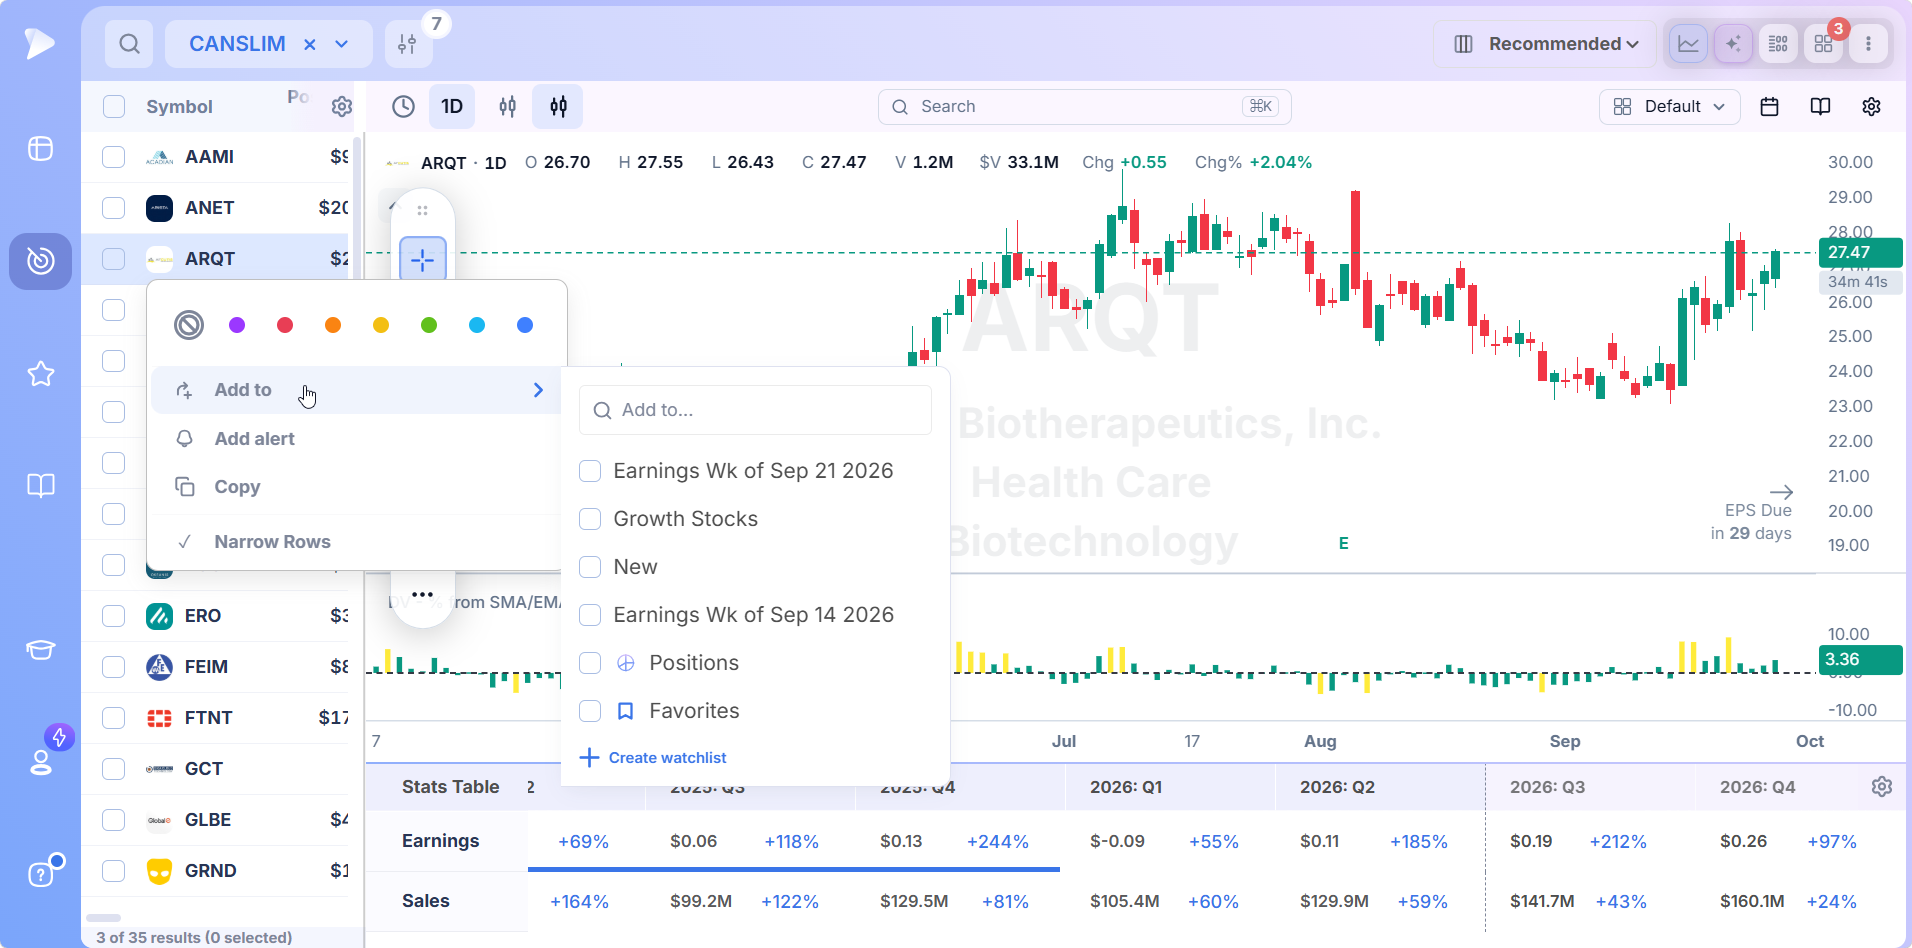Viewport: 1912px width, 948px height.
Task: Open the watchlist column settings gear
Action: (x=342, y=107)
